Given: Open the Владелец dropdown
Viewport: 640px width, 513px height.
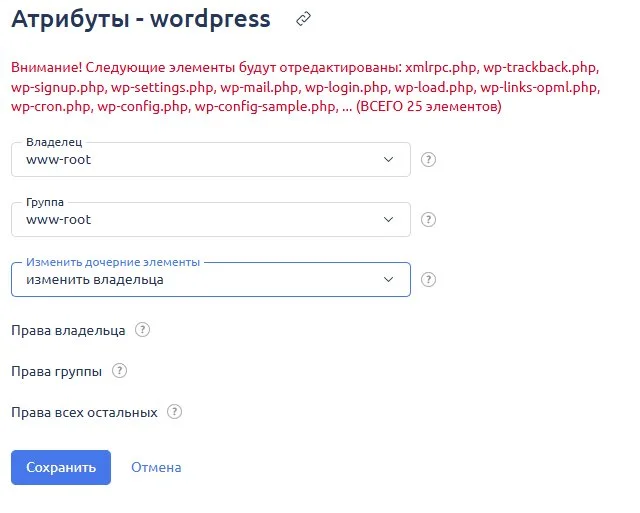Looking at the screenshot, I should pos(211,160).
